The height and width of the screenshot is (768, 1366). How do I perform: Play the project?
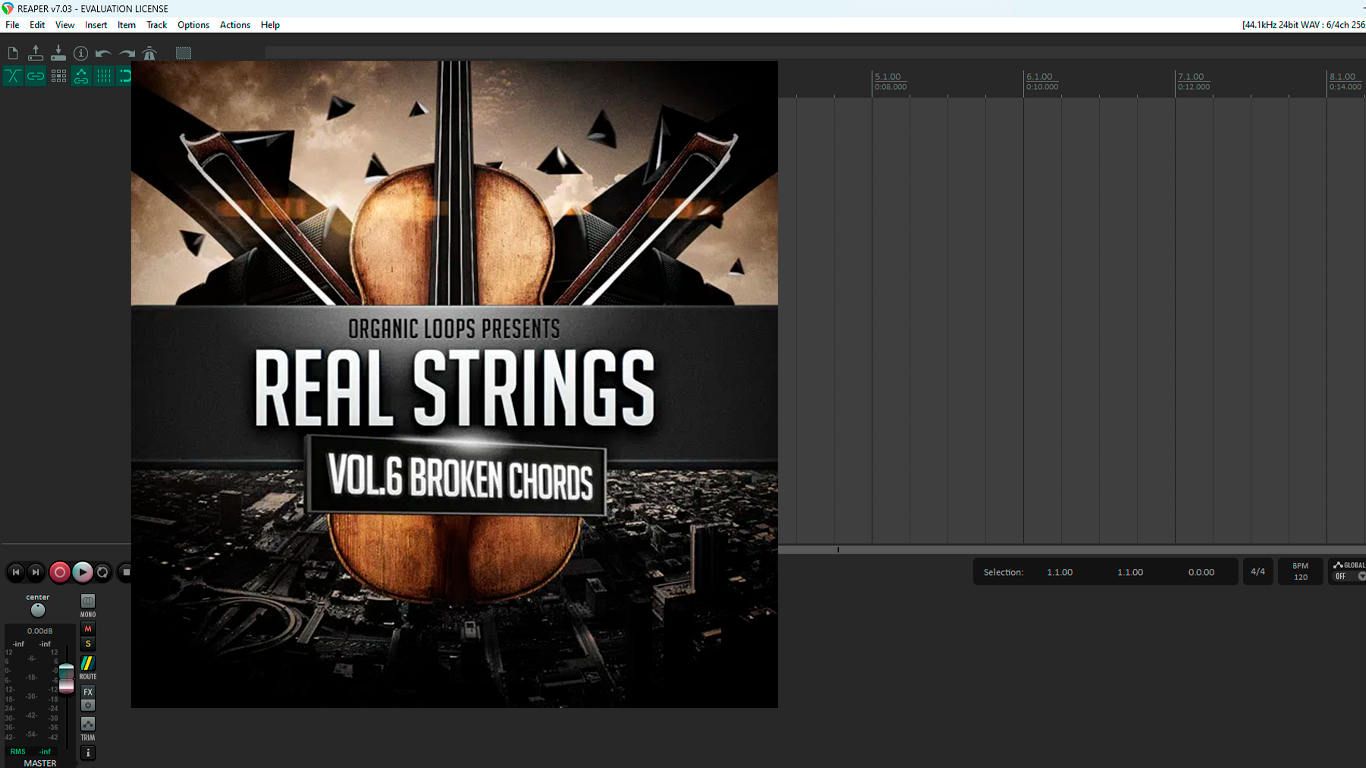(82, 572)
